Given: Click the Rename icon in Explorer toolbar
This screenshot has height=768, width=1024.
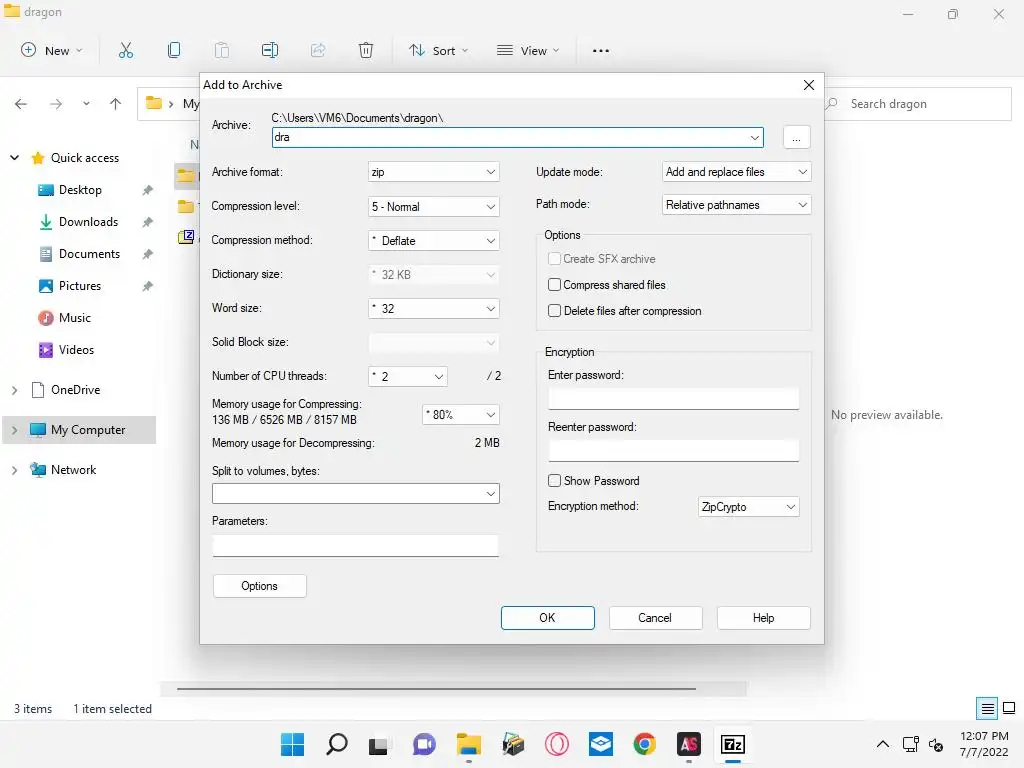Looking at the screenshot, I should pyautogui.click(x=270, y=50).
